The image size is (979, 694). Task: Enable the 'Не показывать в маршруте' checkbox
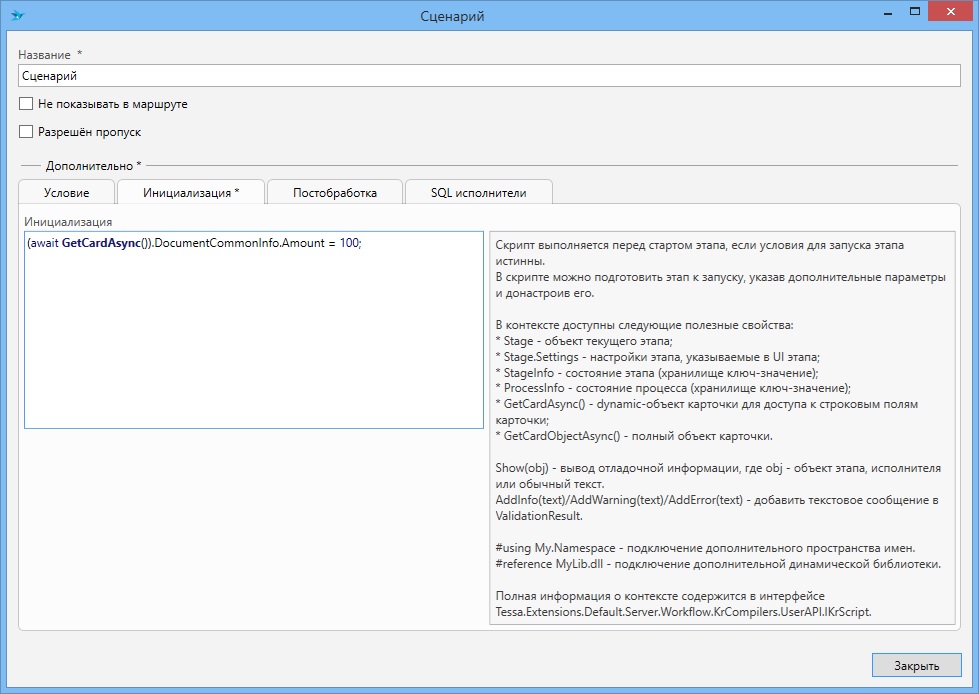click(x=26, y=104)
